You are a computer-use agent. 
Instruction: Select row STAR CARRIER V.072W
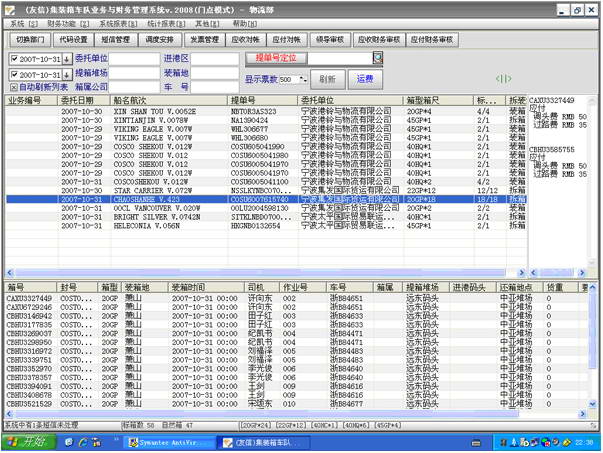point(266,191)
